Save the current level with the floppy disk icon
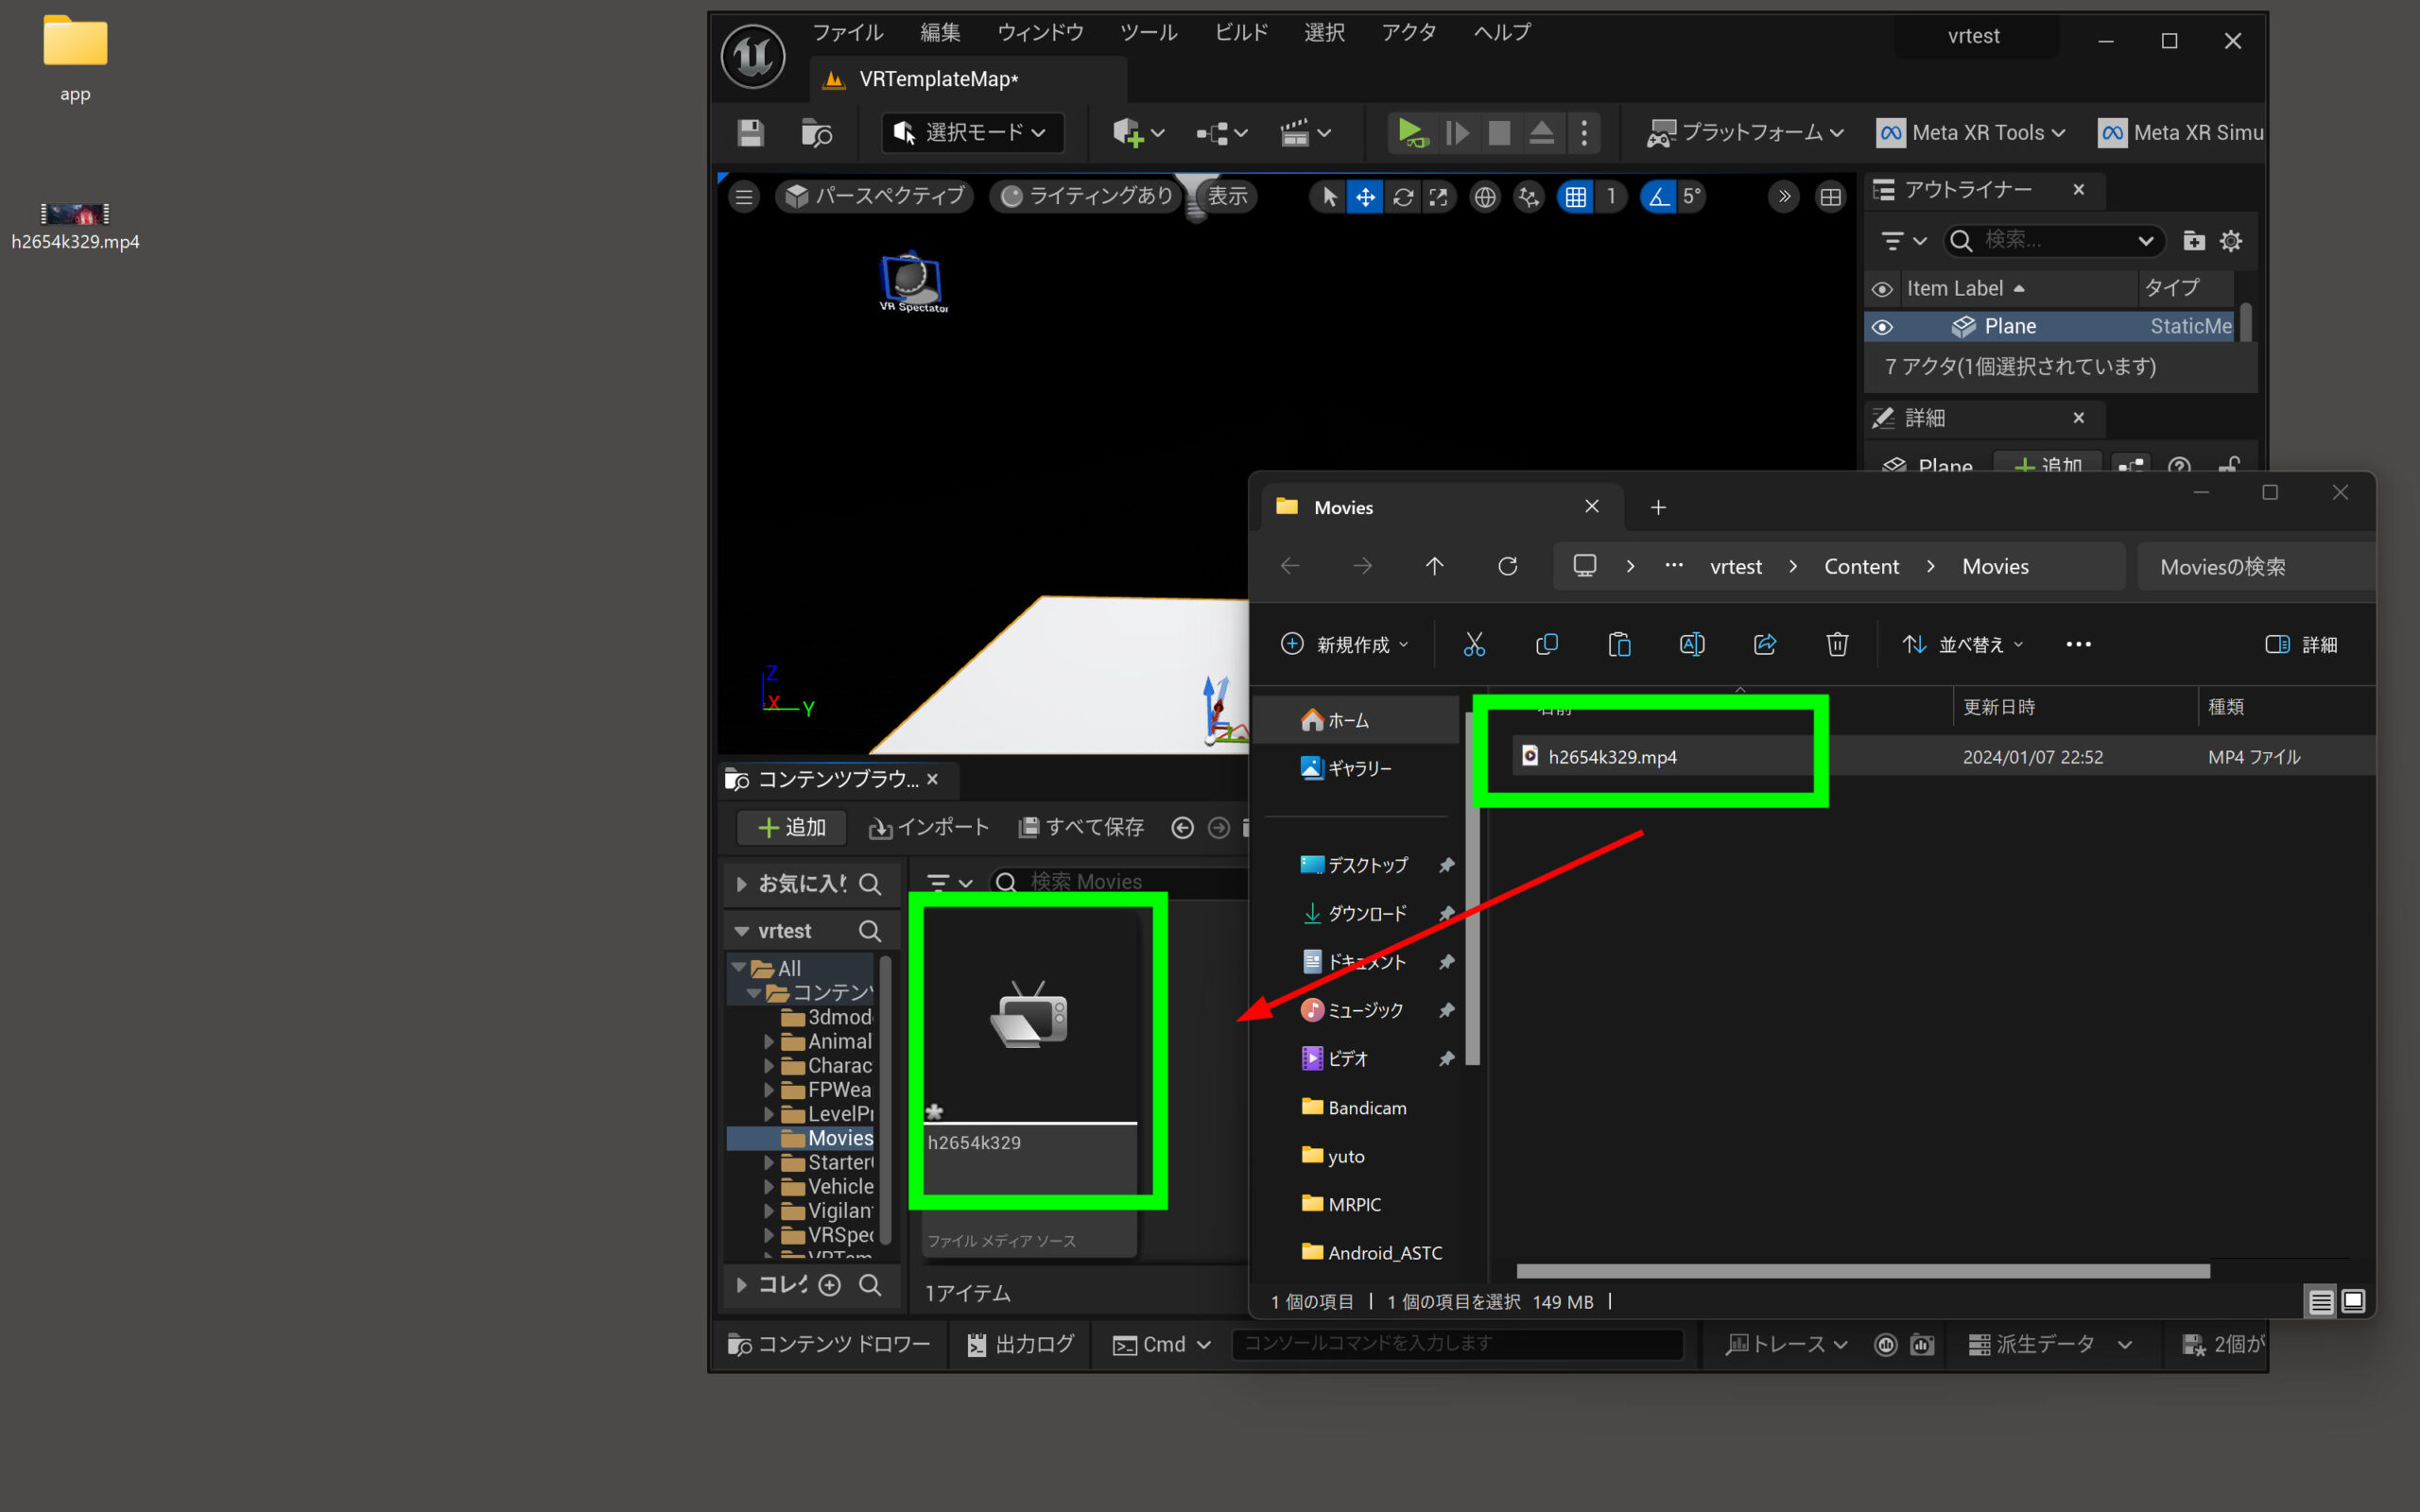Viewport: 2420px width, 1512px height. tap(751, 132)
